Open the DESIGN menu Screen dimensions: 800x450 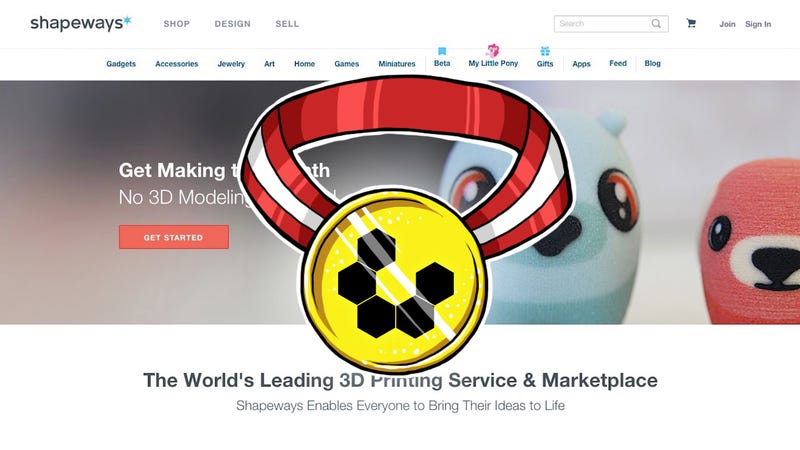coord(233,24)
